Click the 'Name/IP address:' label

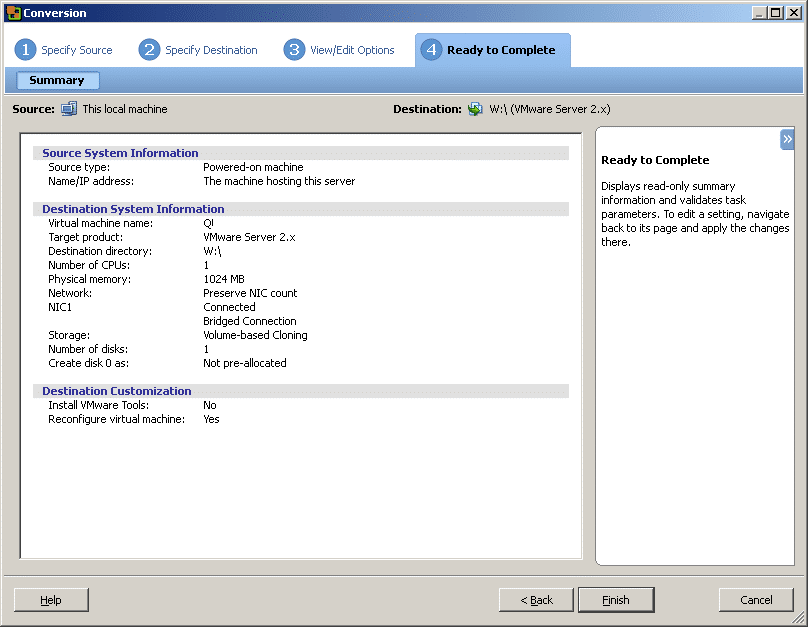pyautogui.click(x=91, y=181)
